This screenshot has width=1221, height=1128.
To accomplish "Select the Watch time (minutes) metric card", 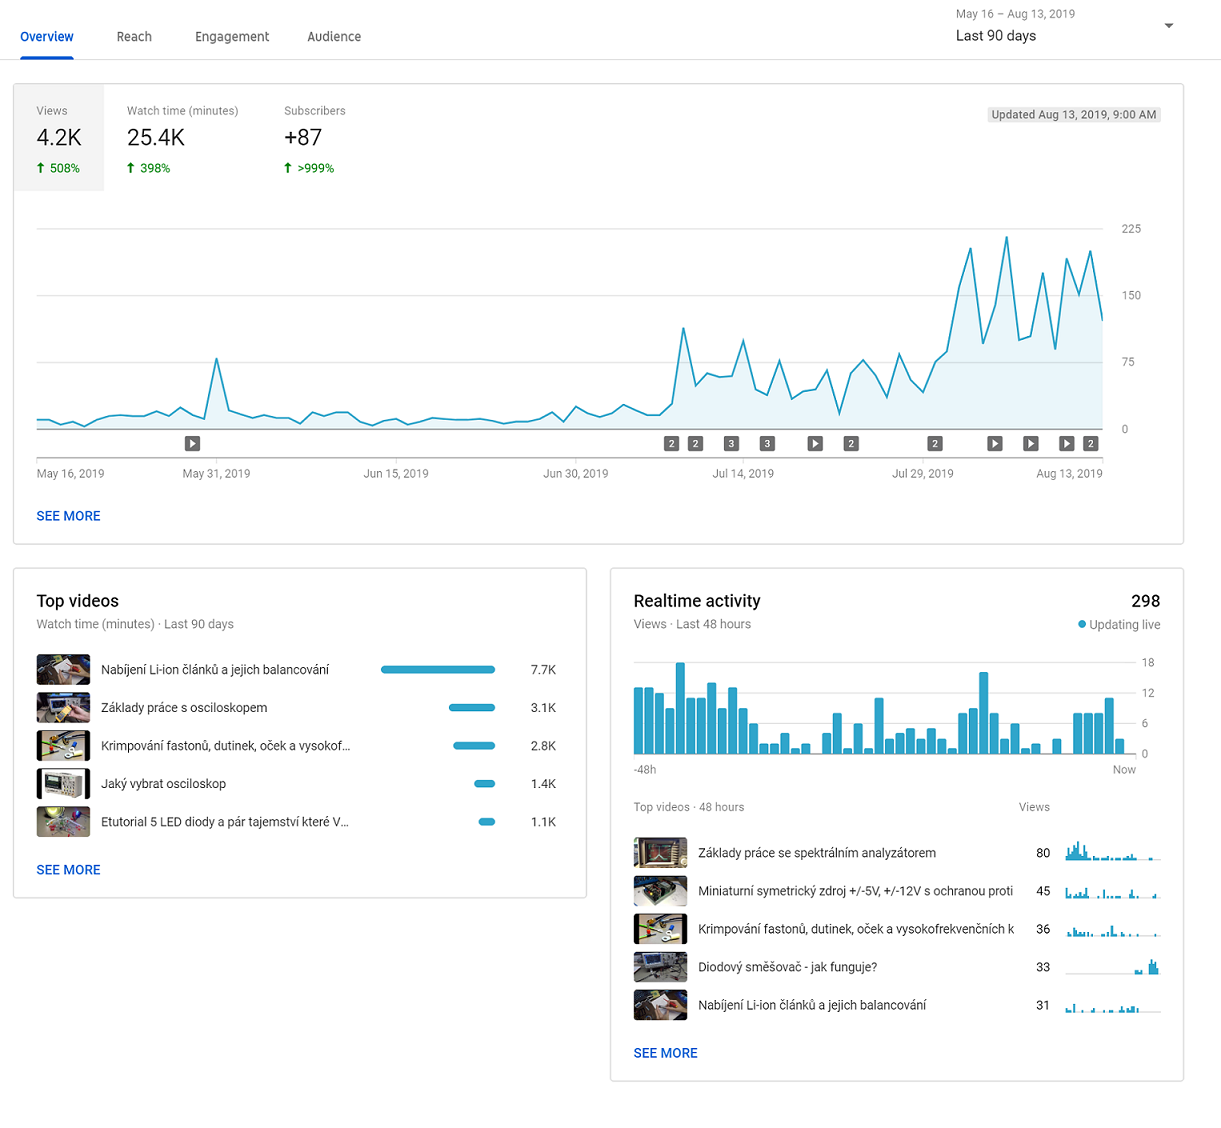I will (x=182, y=138).
